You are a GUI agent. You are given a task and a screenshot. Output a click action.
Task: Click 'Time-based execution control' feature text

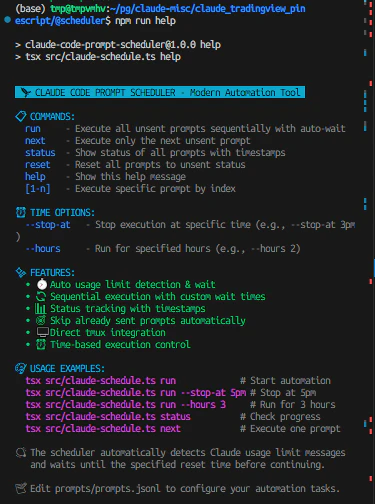(120, 344)
